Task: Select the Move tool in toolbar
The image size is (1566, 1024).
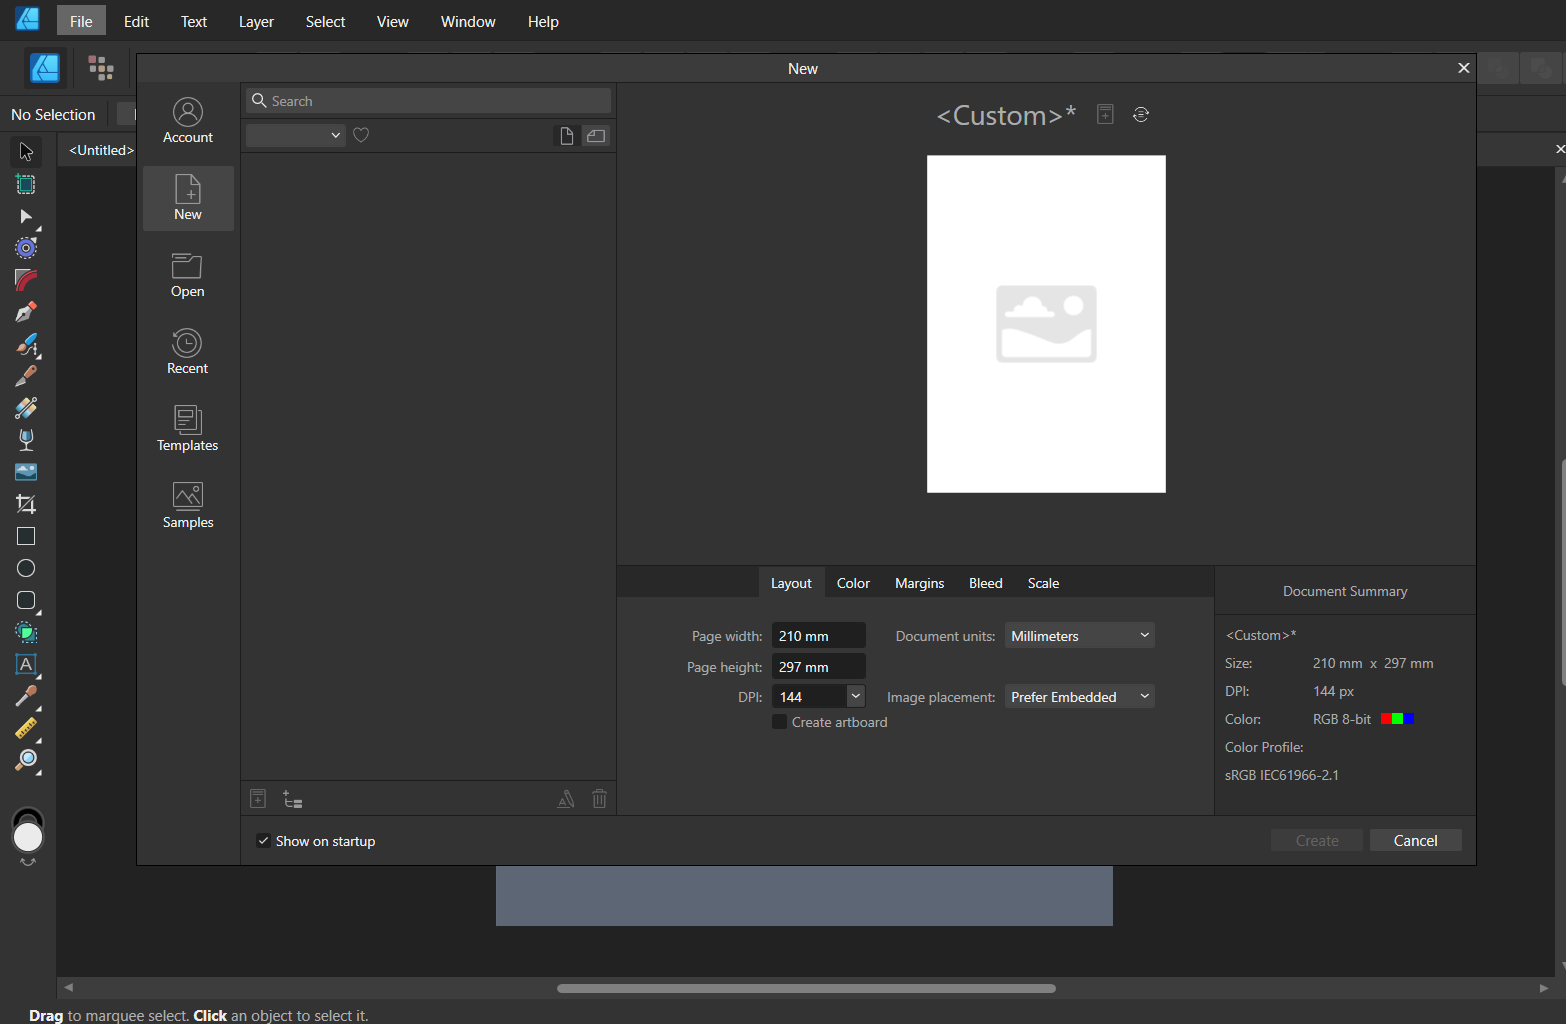Action: (26, 152)
